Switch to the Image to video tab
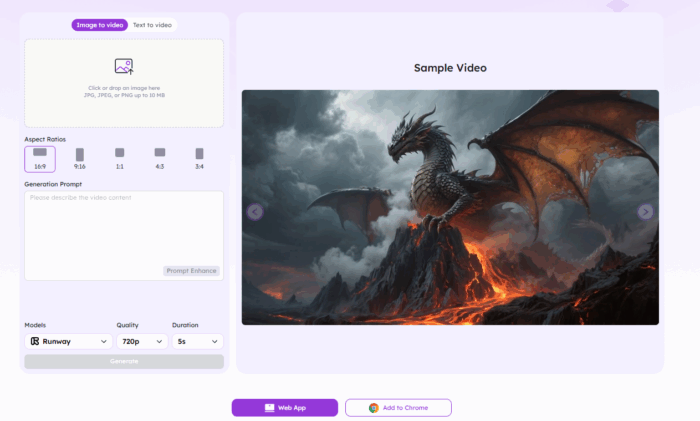Screen dimensions: 700x421 point(100,25)
